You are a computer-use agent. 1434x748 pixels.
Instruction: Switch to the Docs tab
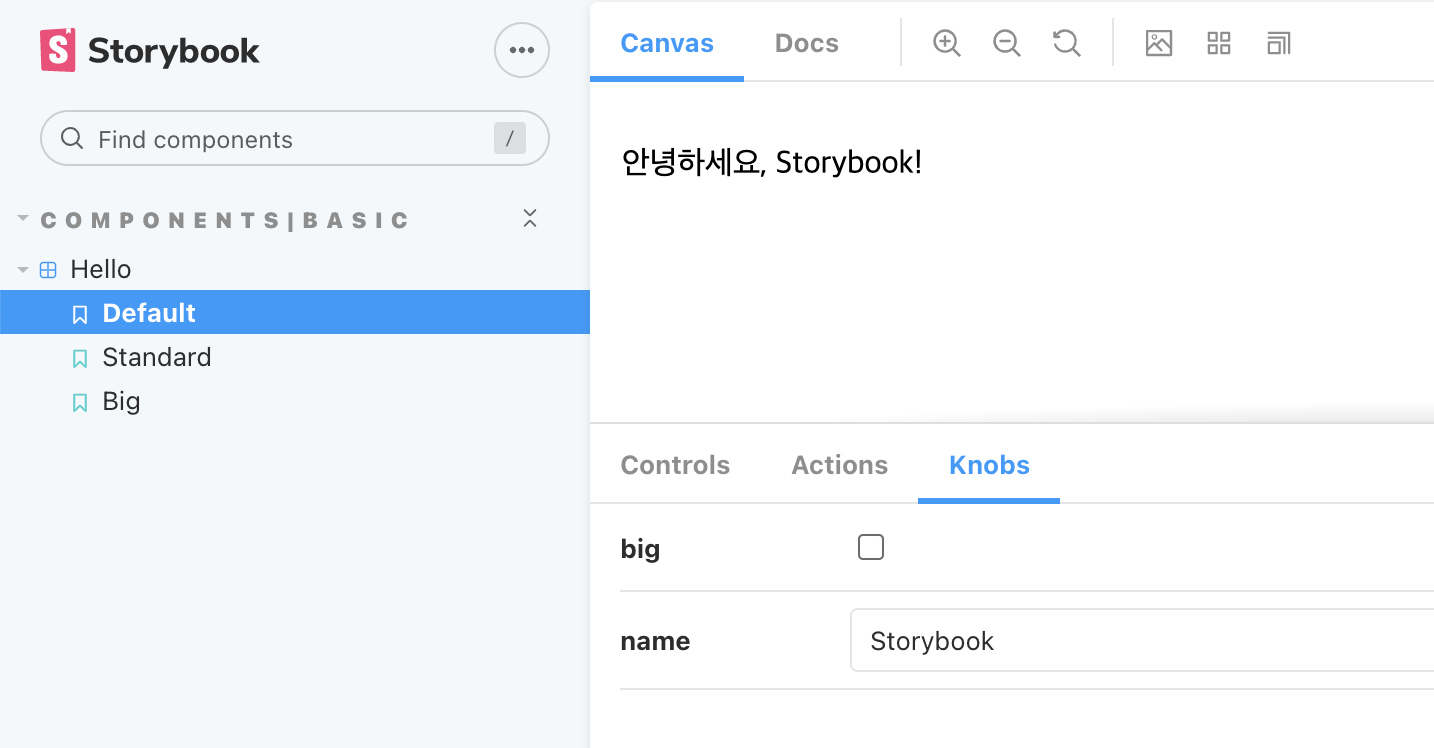[806, 43]
